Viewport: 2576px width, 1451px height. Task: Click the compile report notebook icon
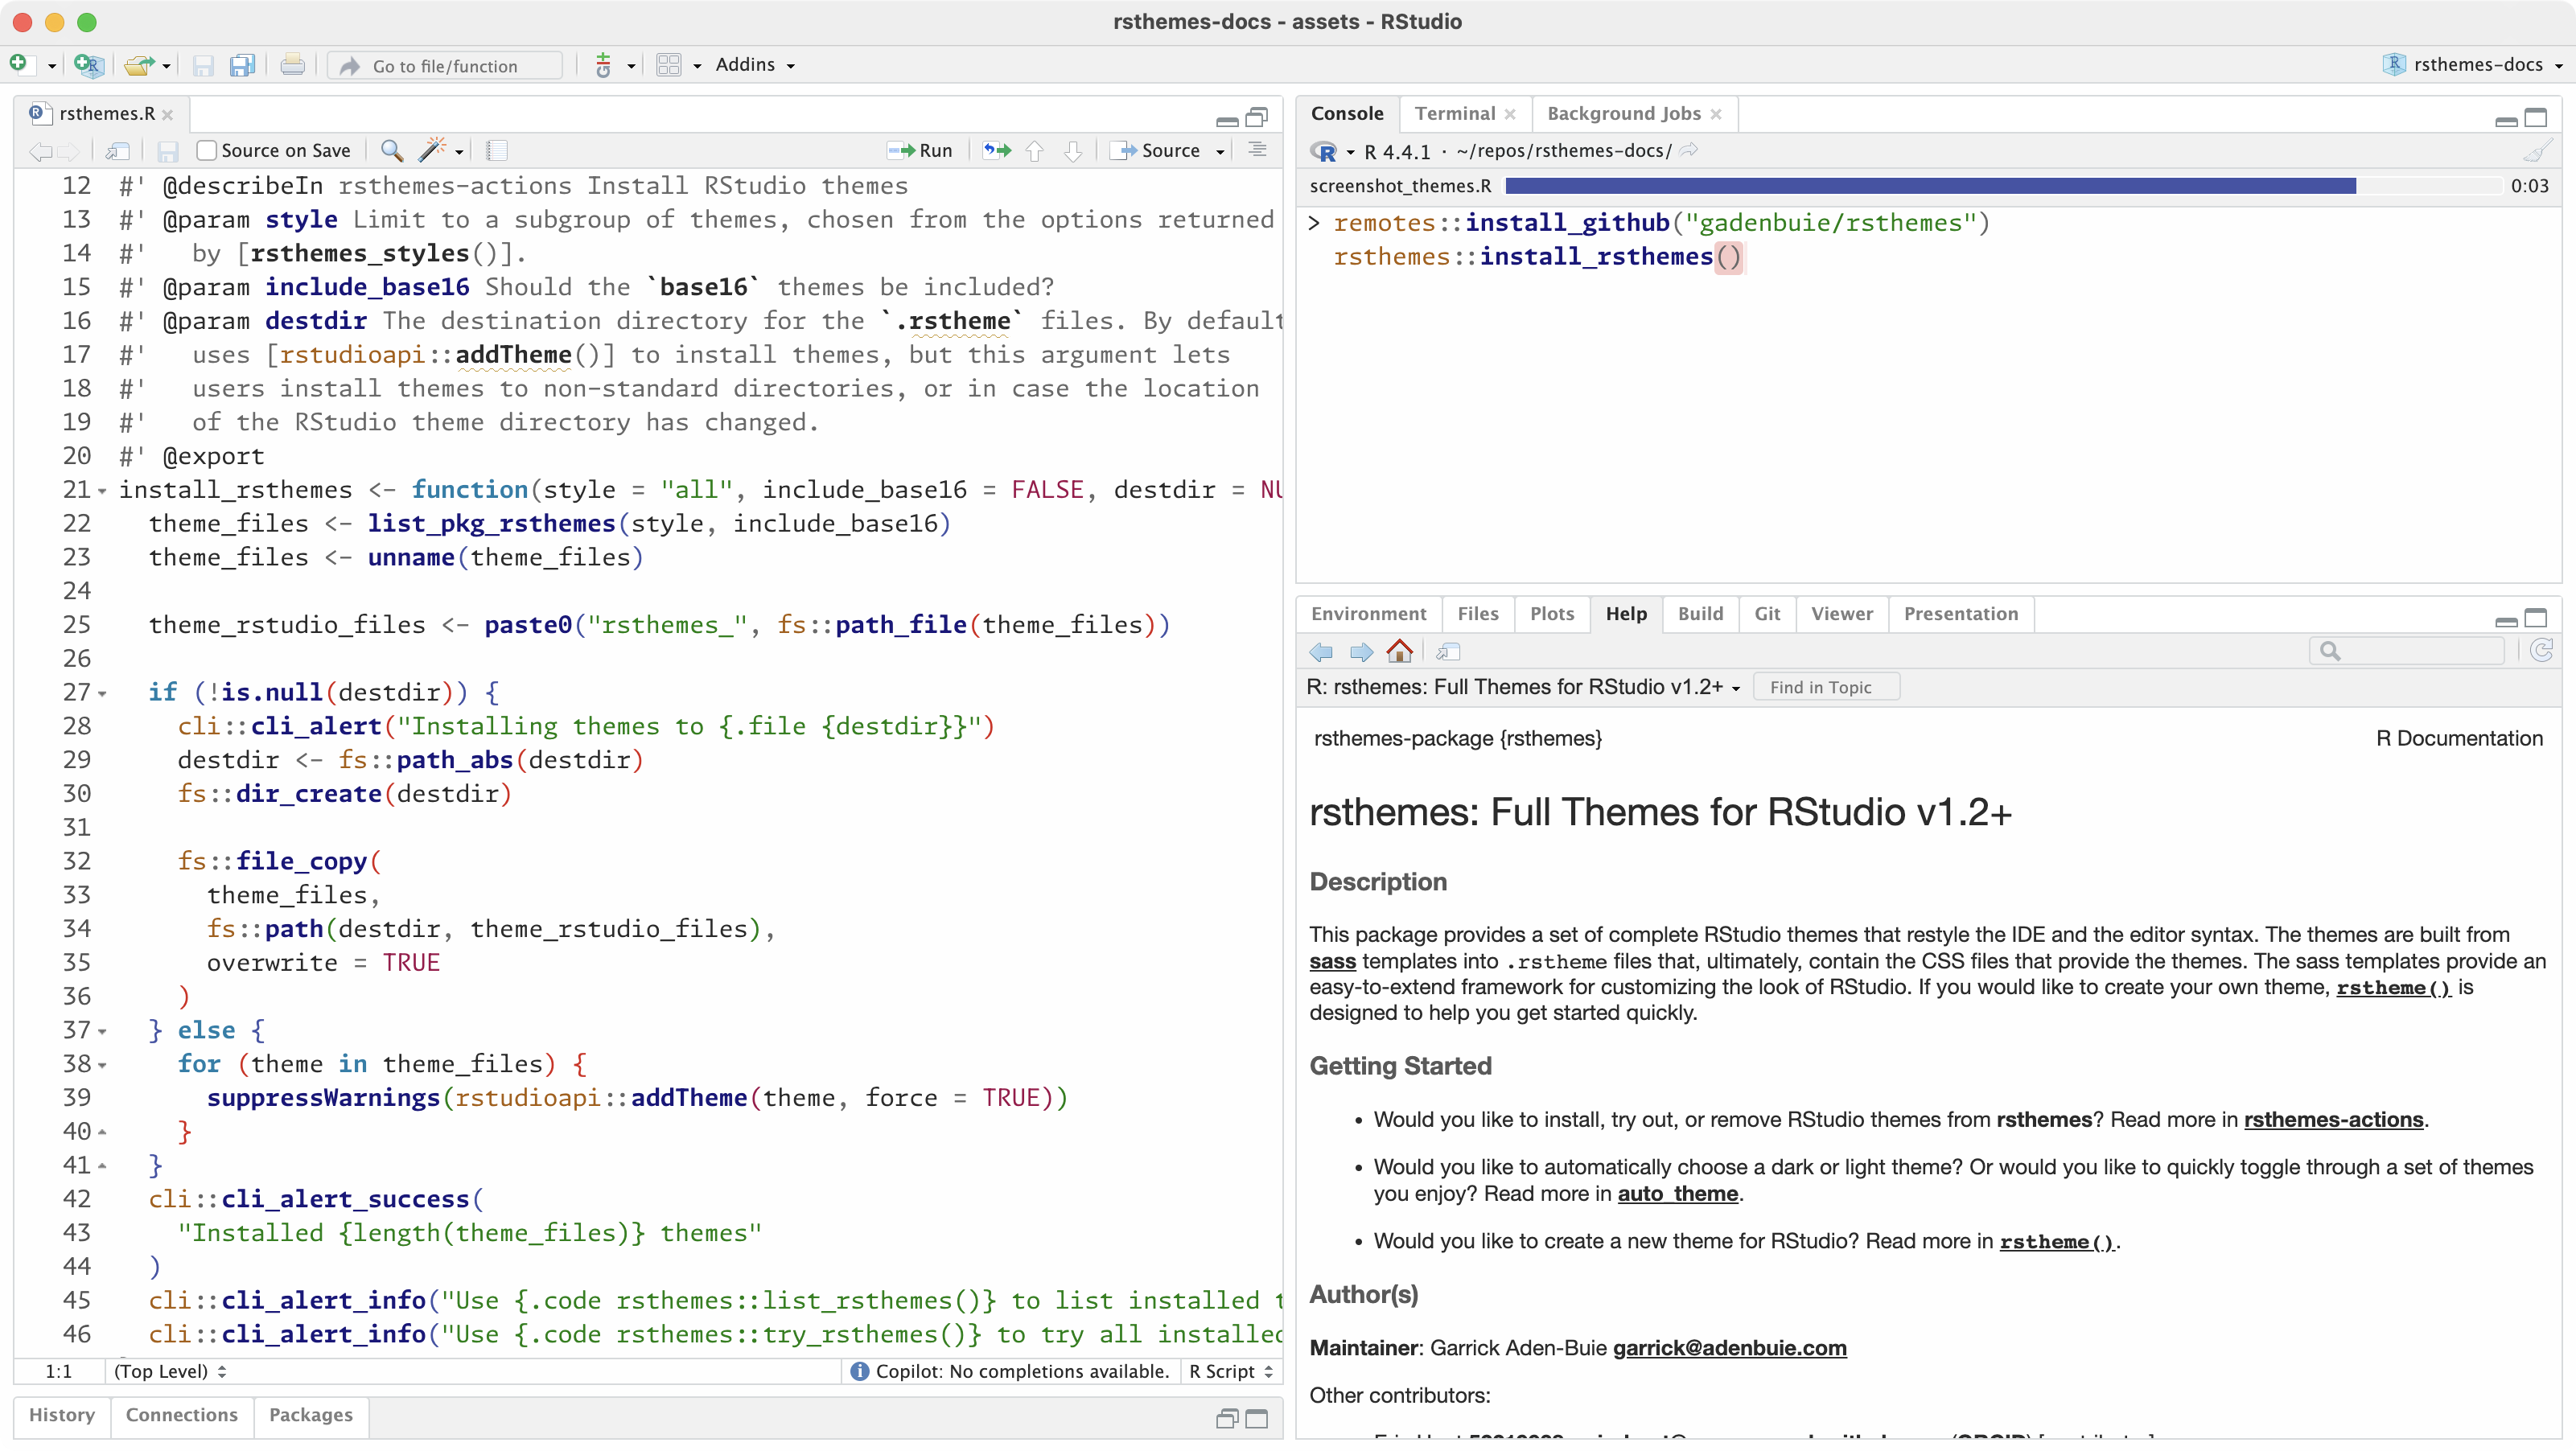497,151
